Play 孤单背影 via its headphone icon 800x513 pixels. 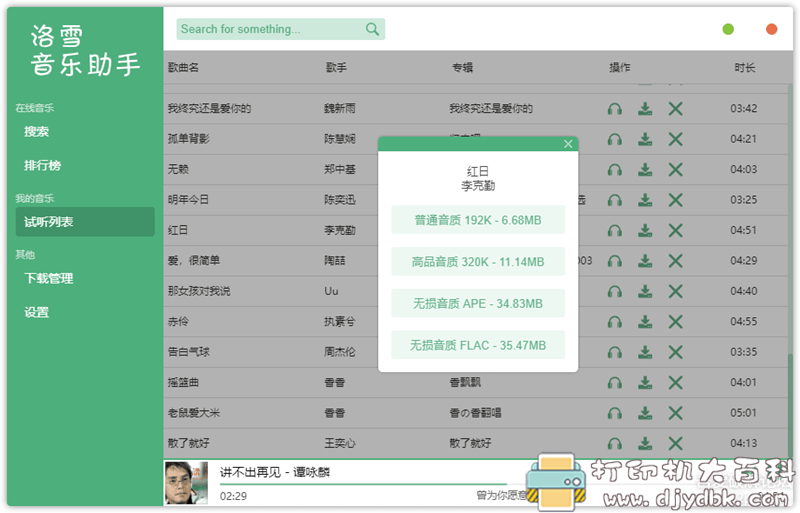tap(615, 139)
